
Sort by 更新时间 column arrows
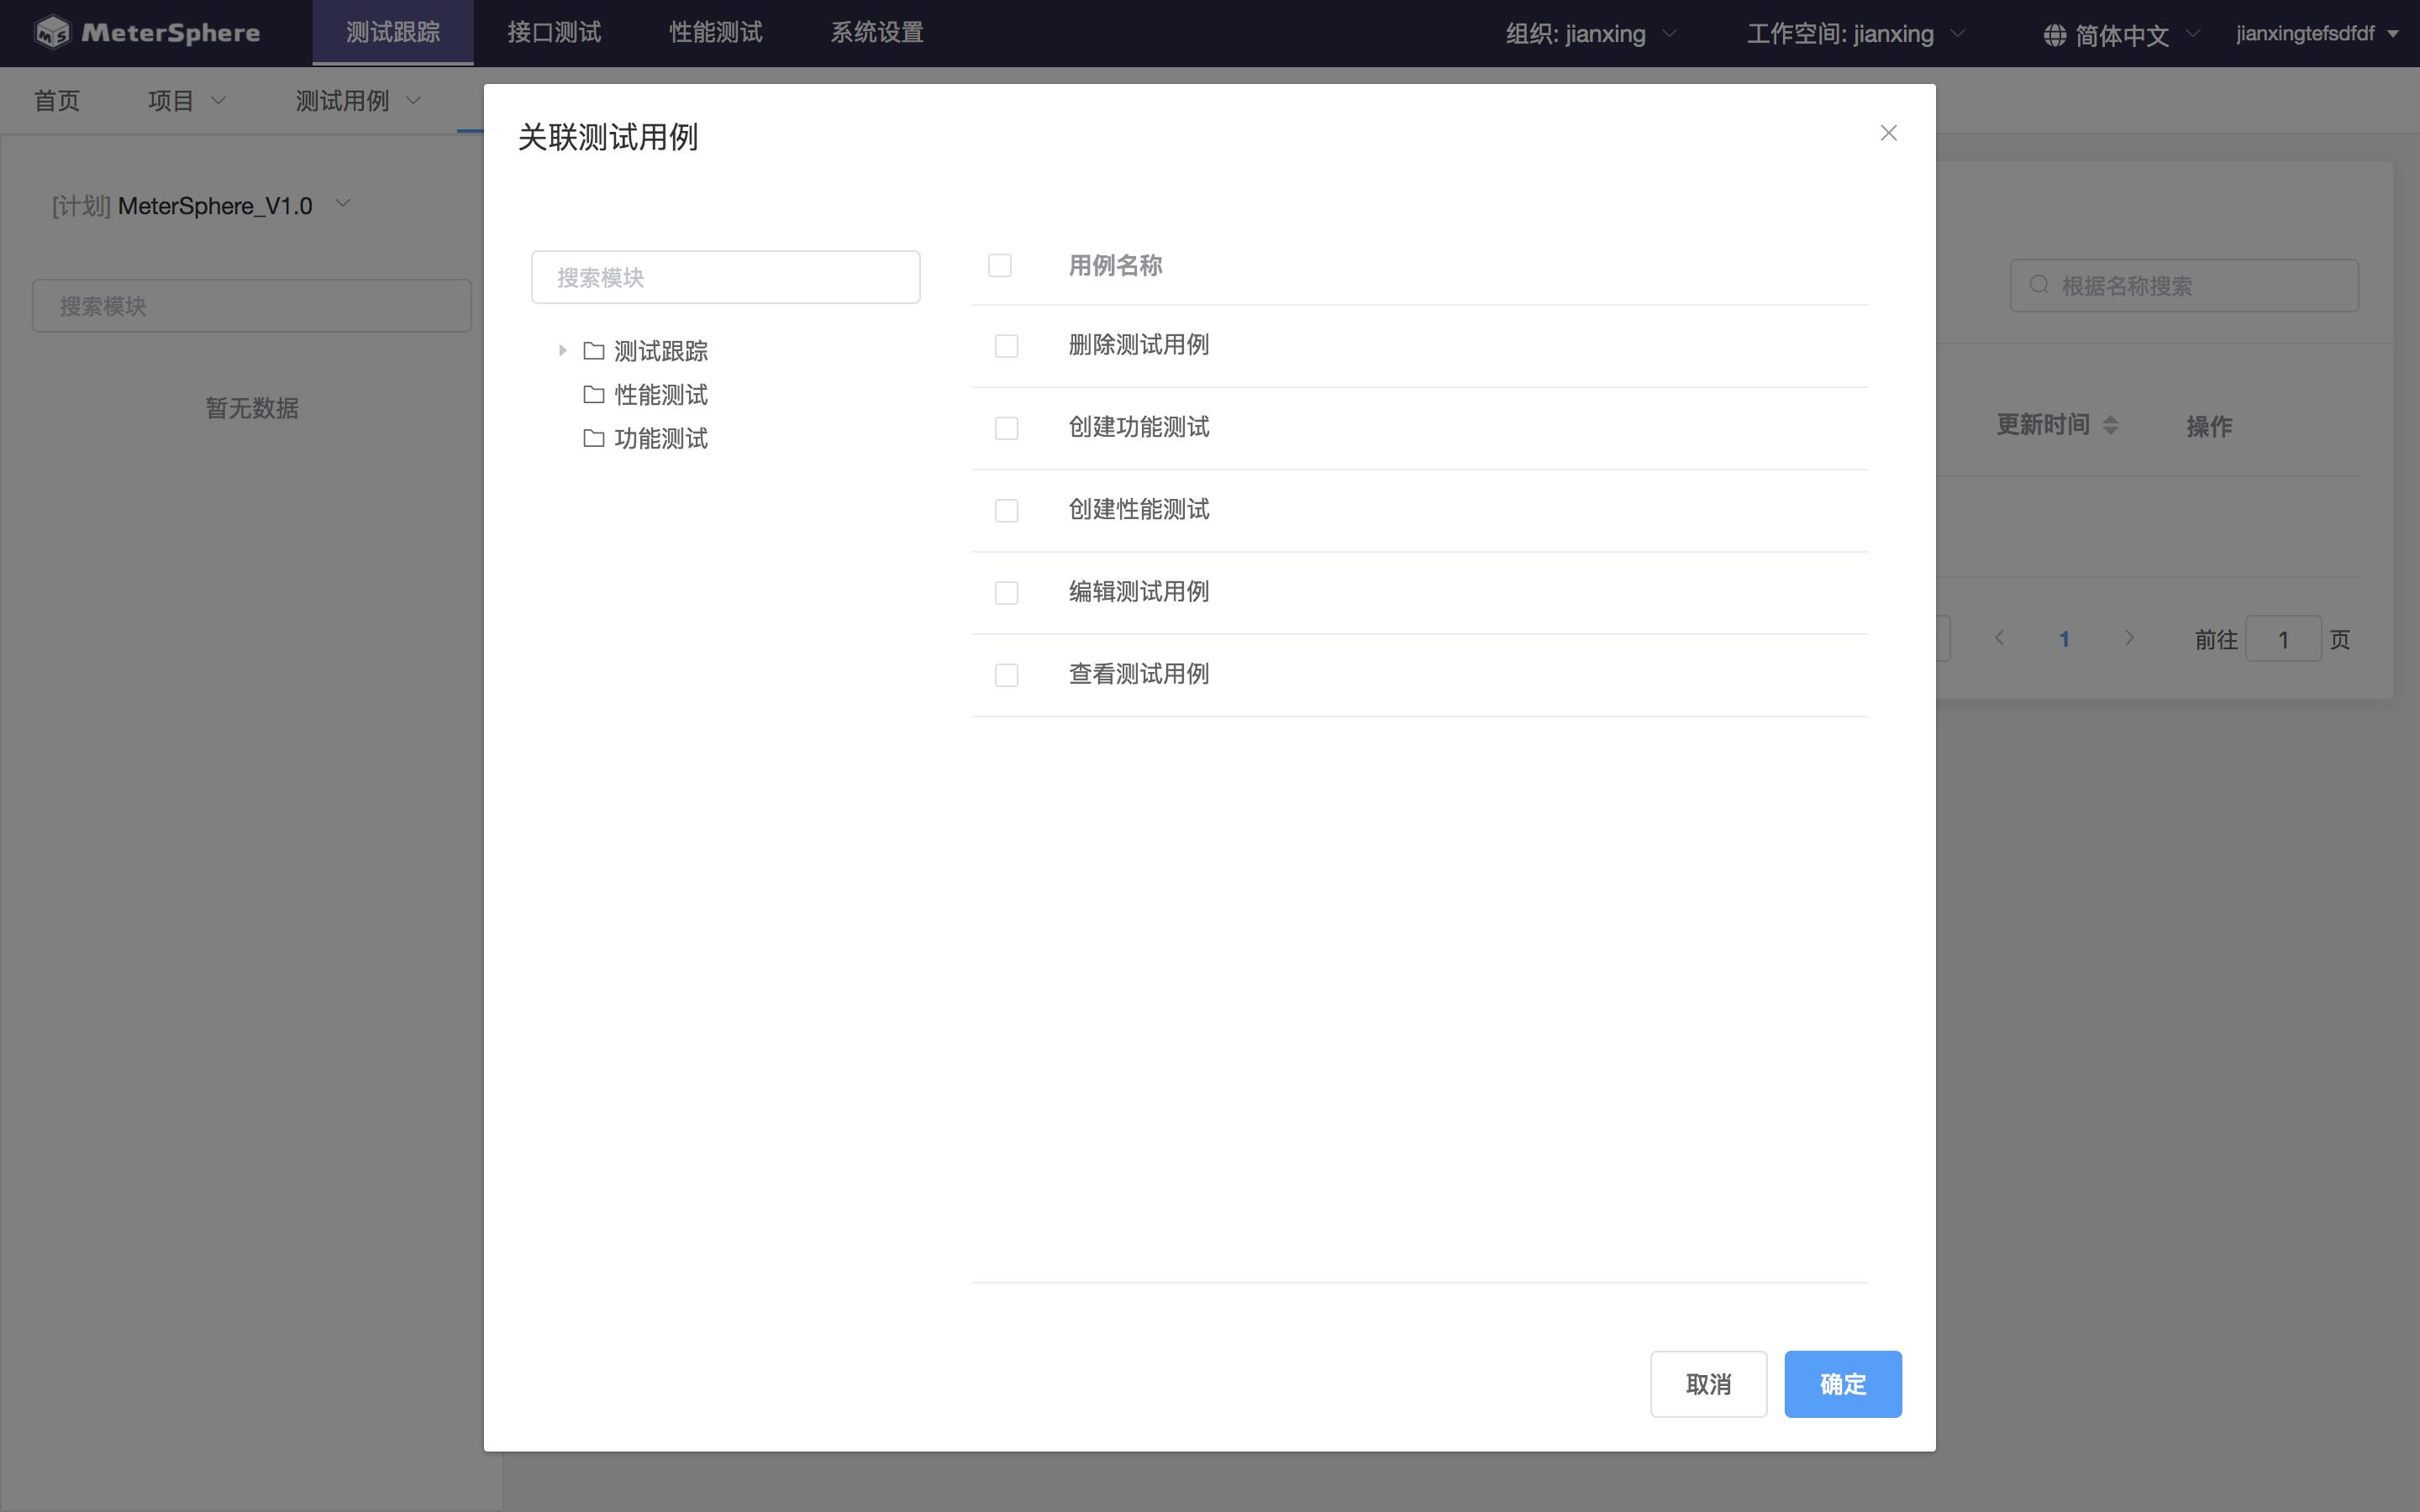coord(2110,425)
